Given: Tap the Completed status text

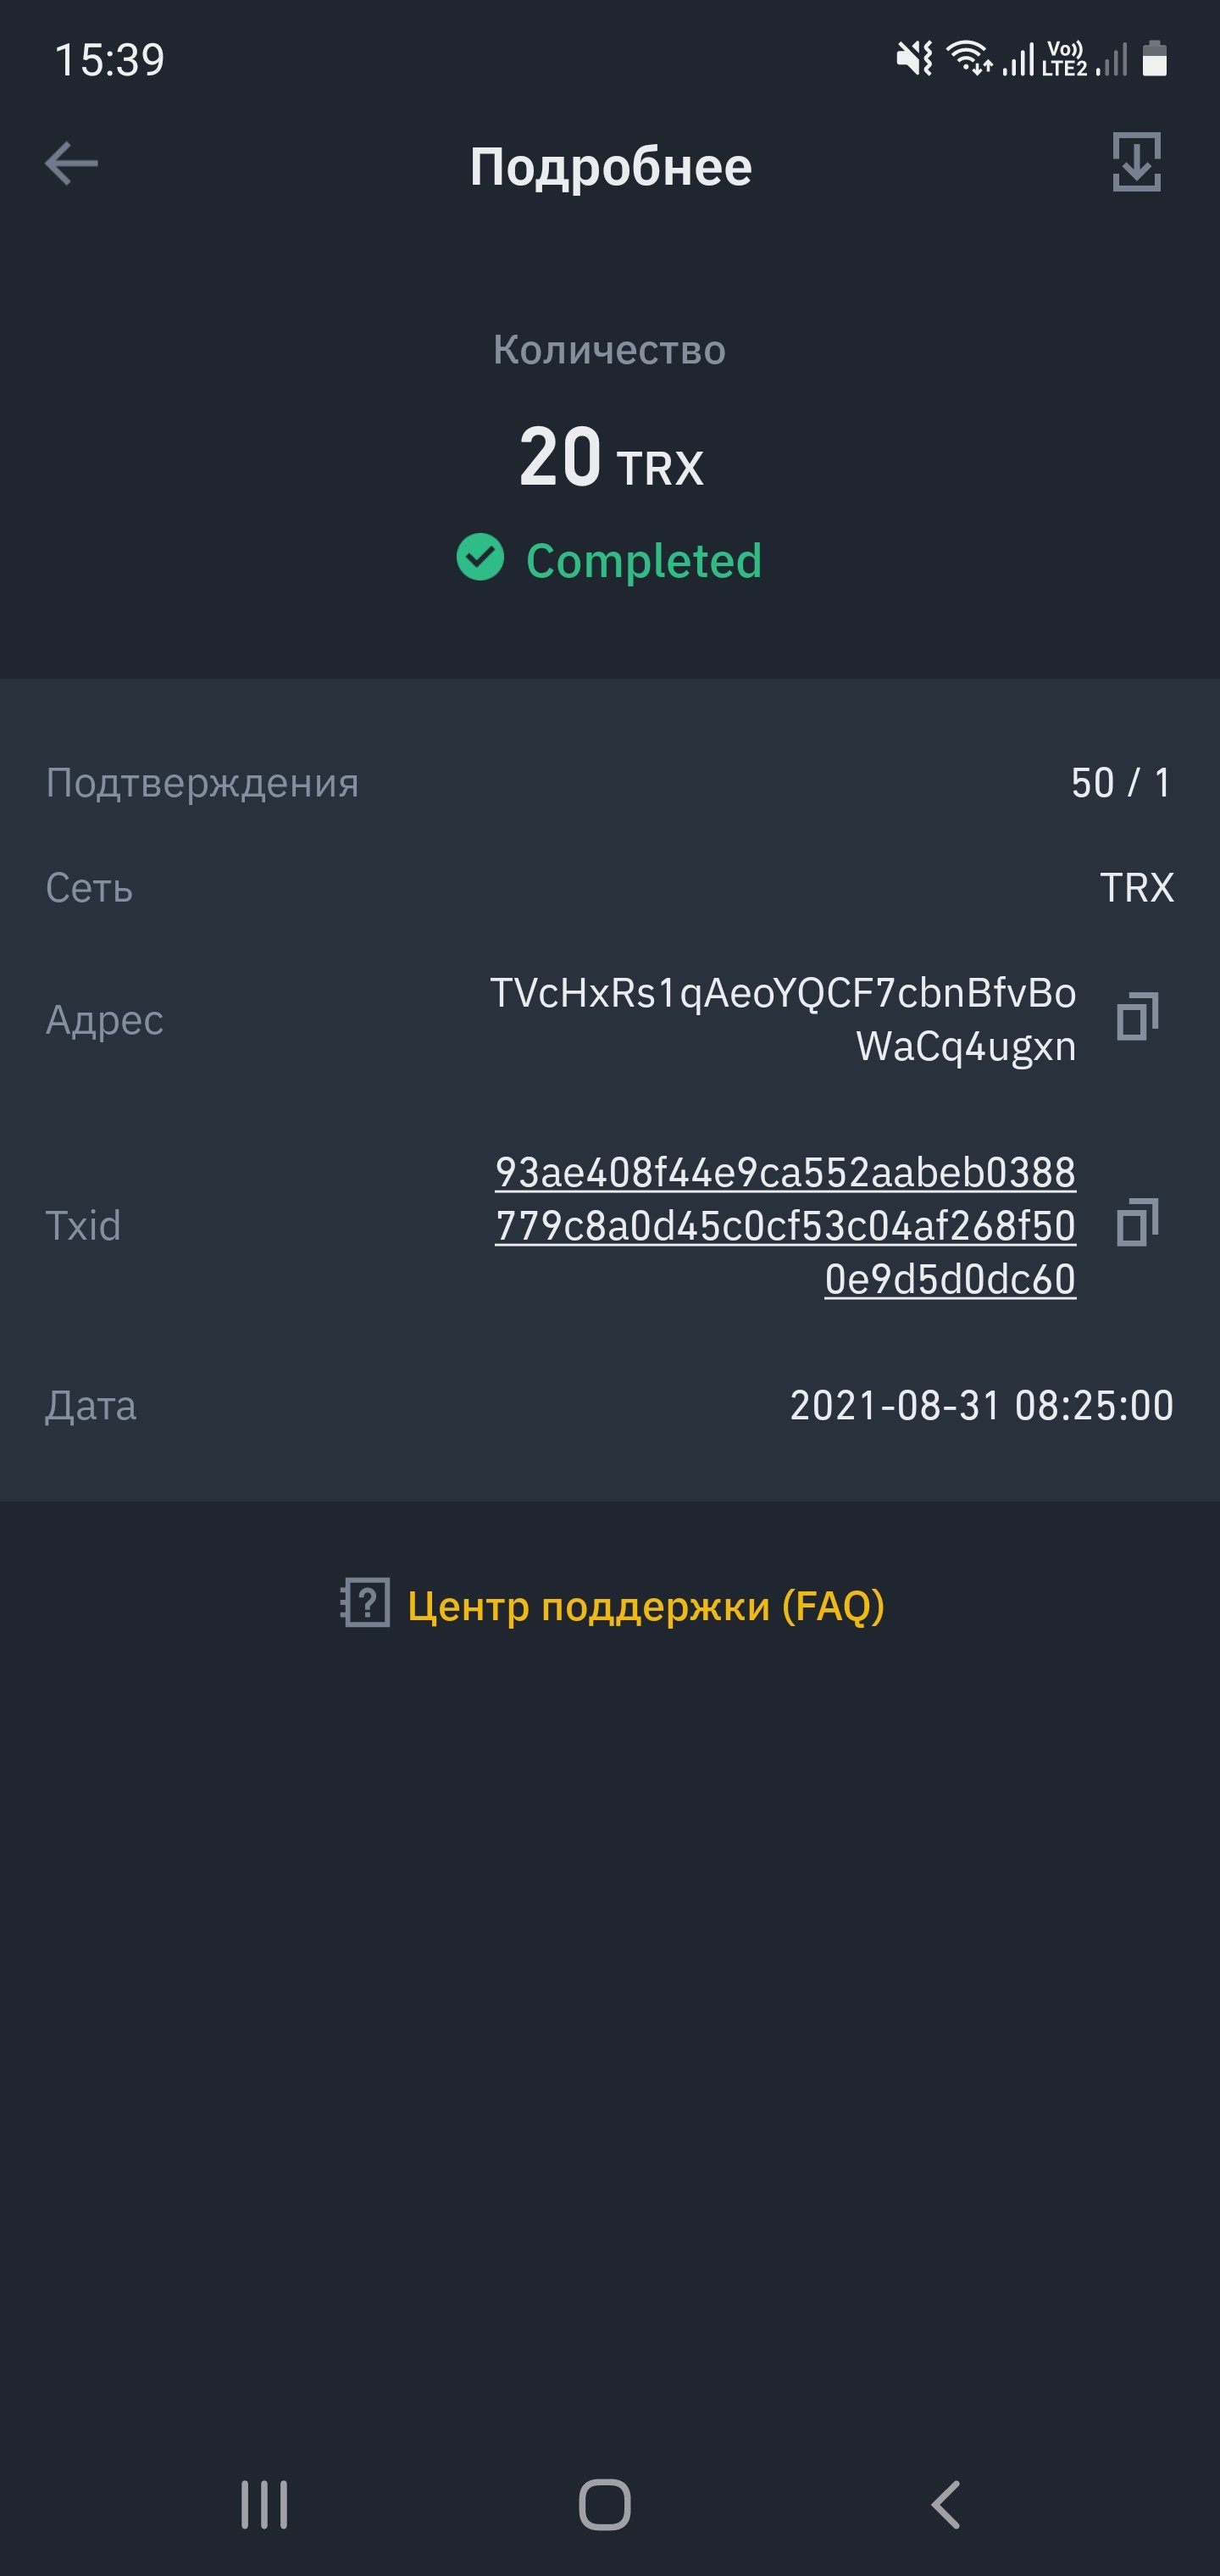Looking at the screenshot, I should pos(644,560).
